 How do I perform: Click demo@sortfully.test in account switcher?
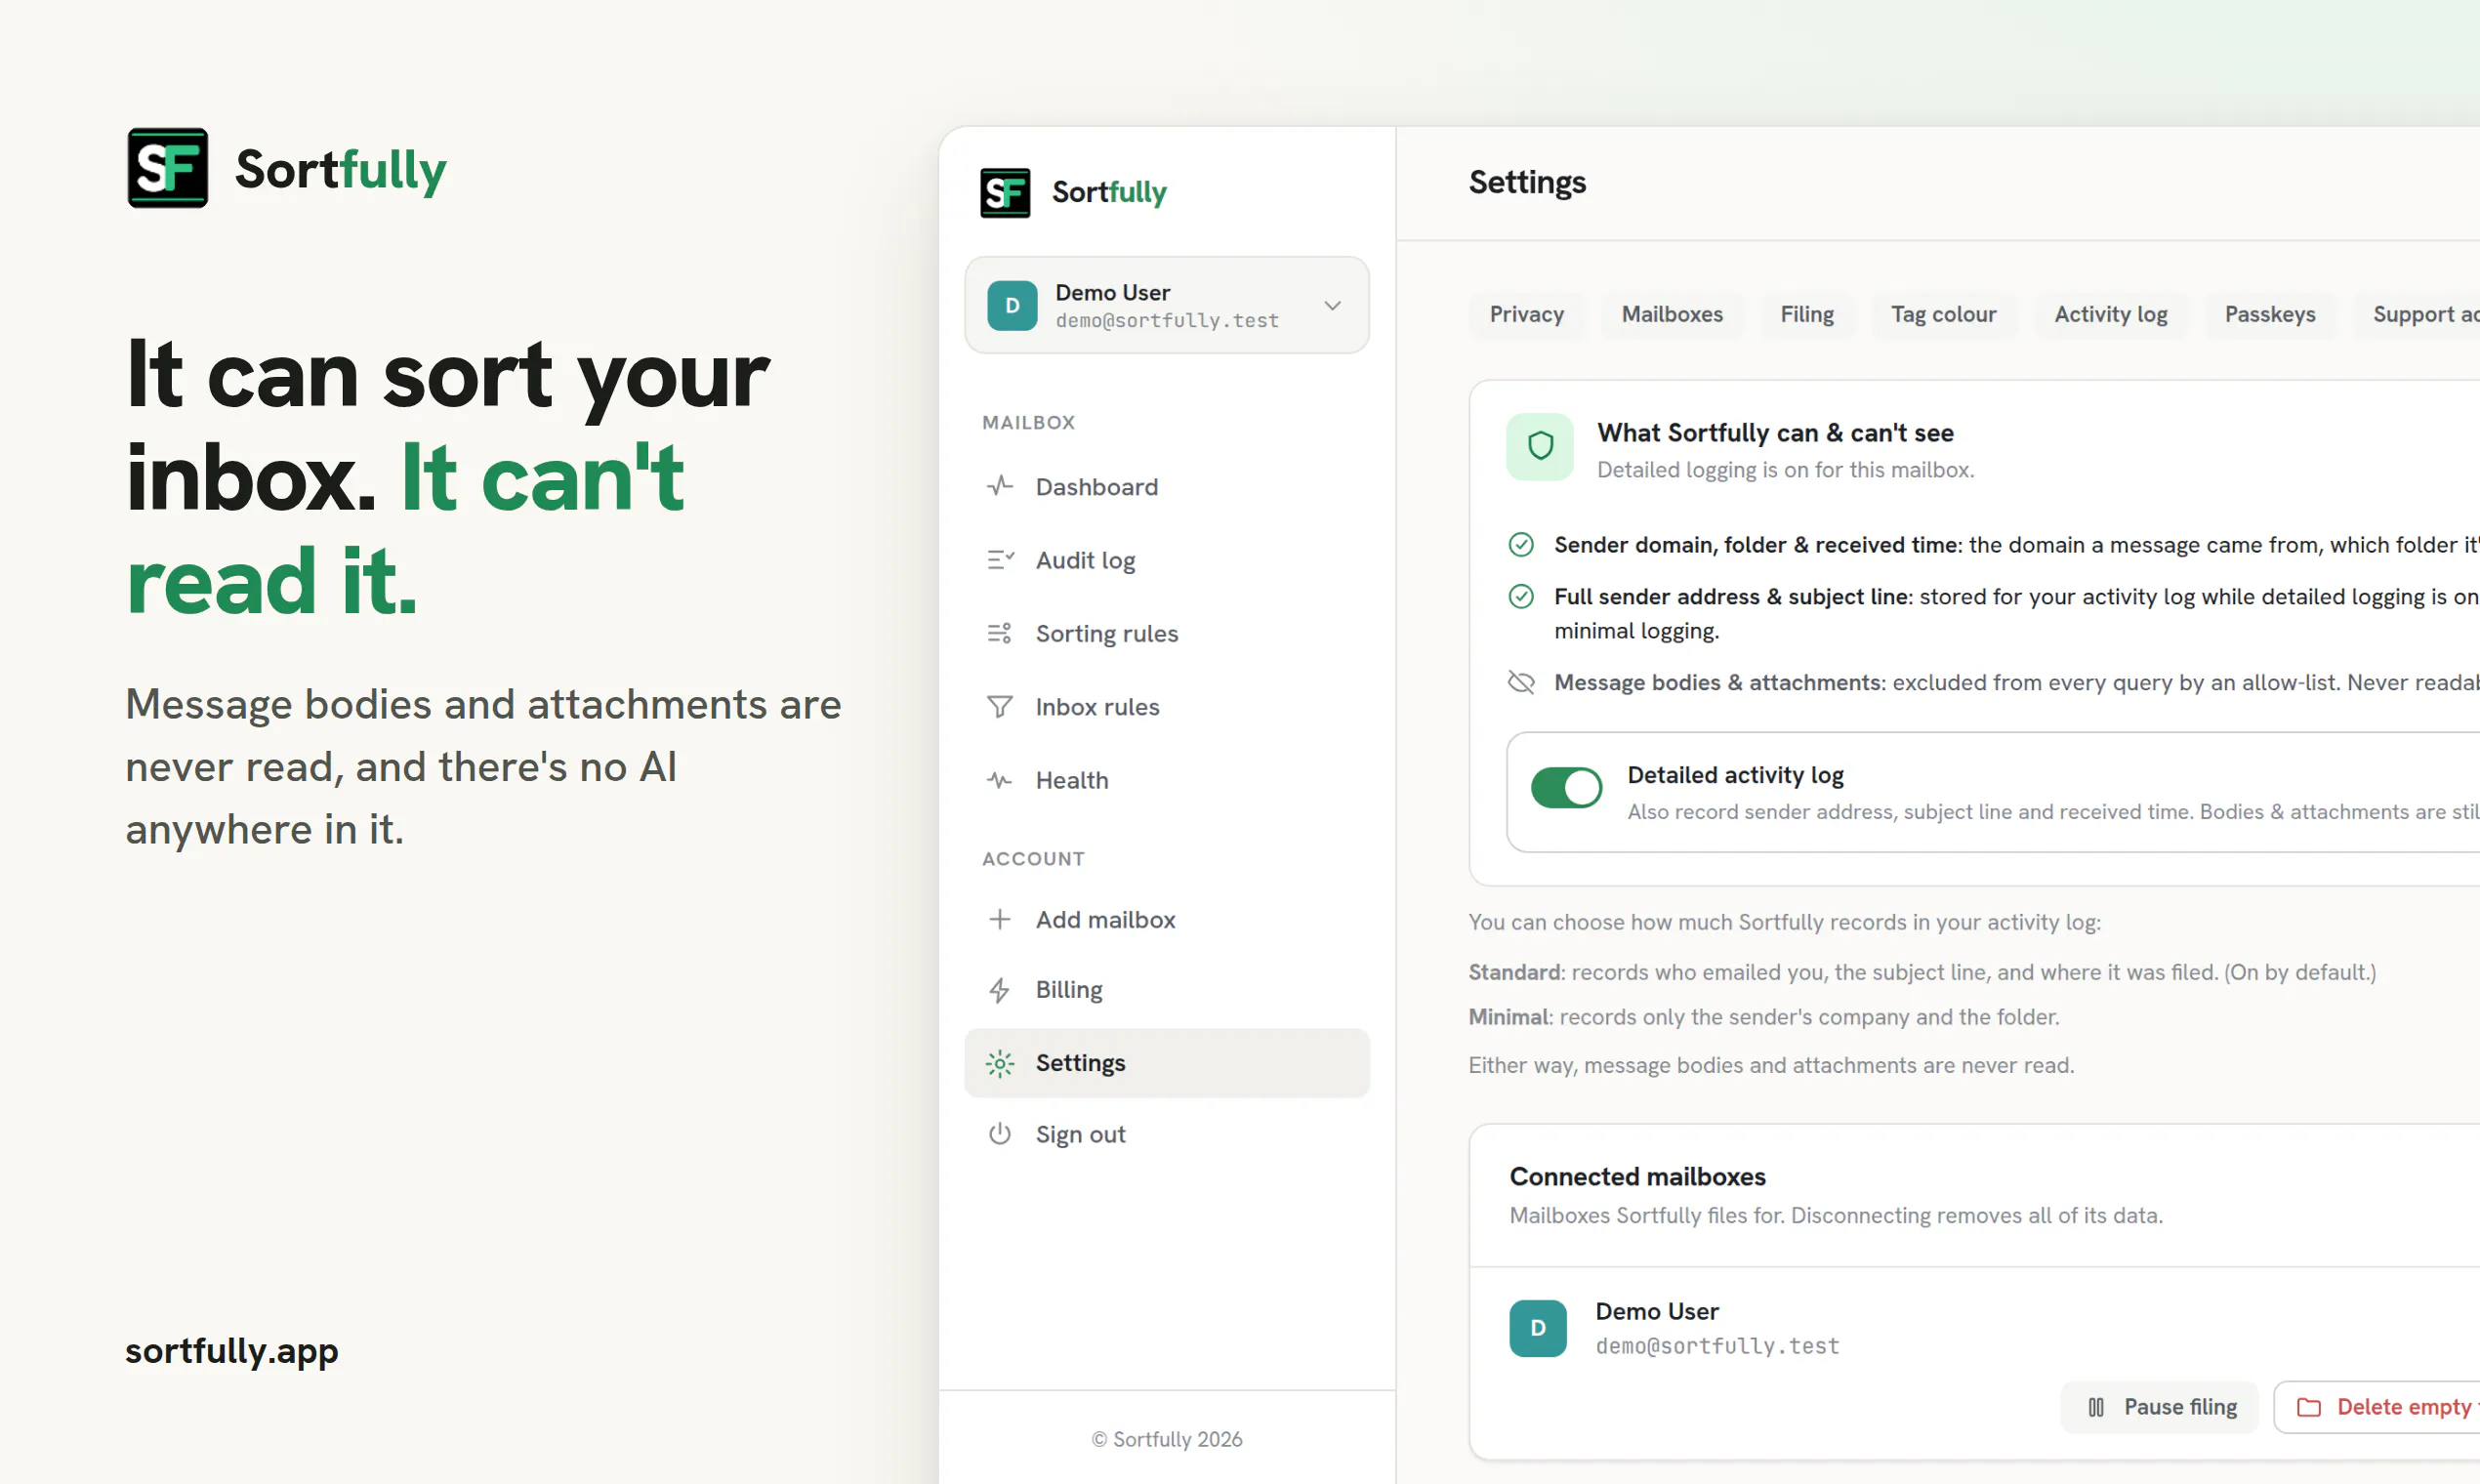click(x=1167, y=321)
